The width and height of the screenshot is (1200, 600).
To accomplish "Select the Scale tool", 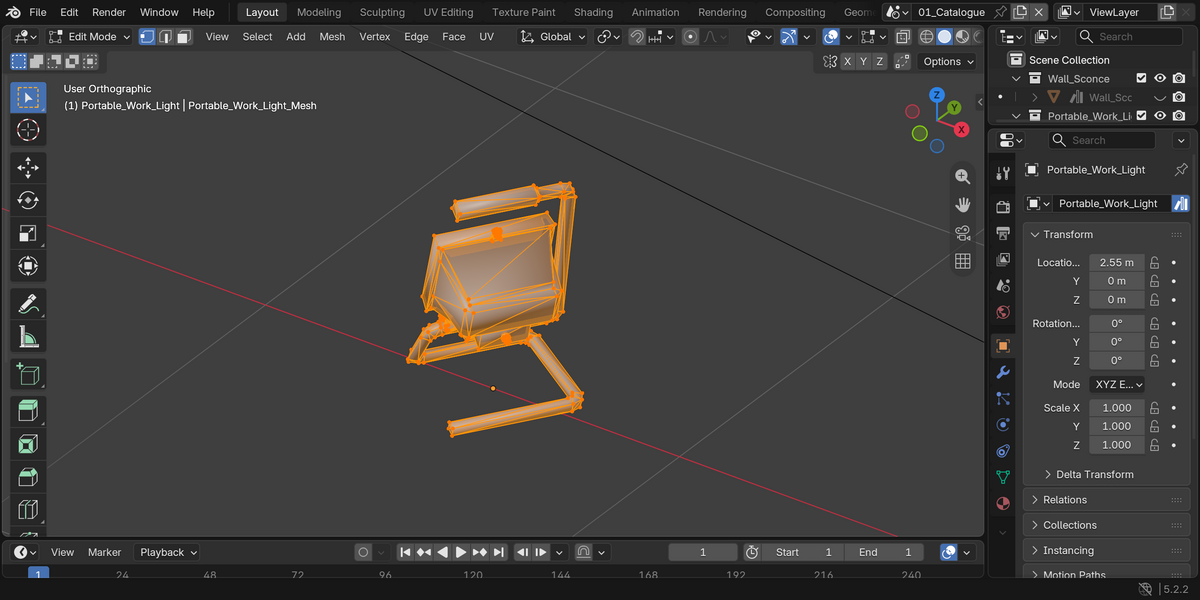I will pyautogui.click(x=28, y=233).
